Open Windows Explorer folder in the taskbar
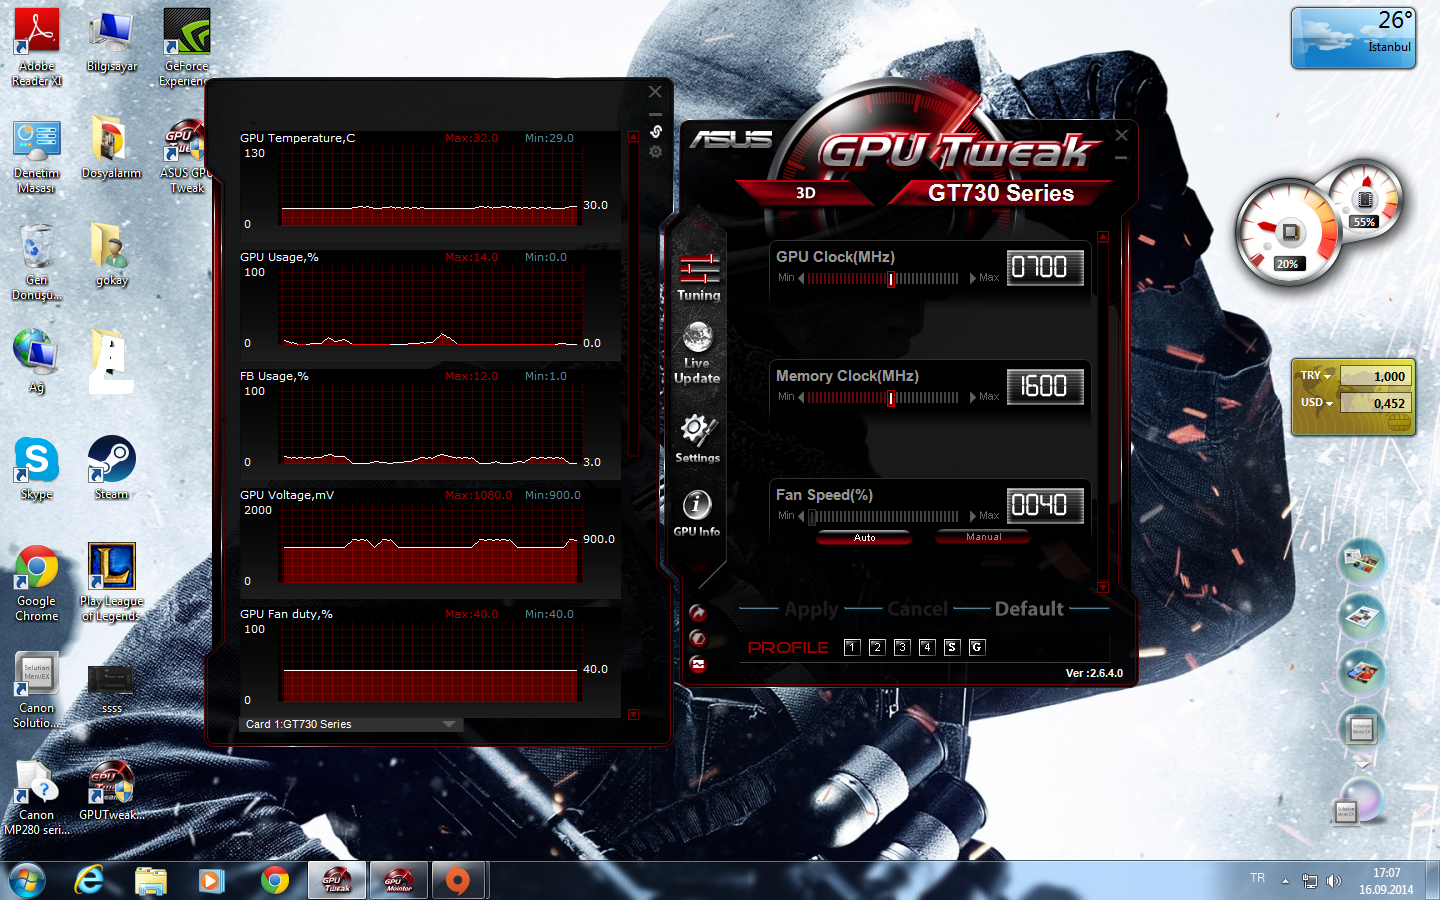 151,880
